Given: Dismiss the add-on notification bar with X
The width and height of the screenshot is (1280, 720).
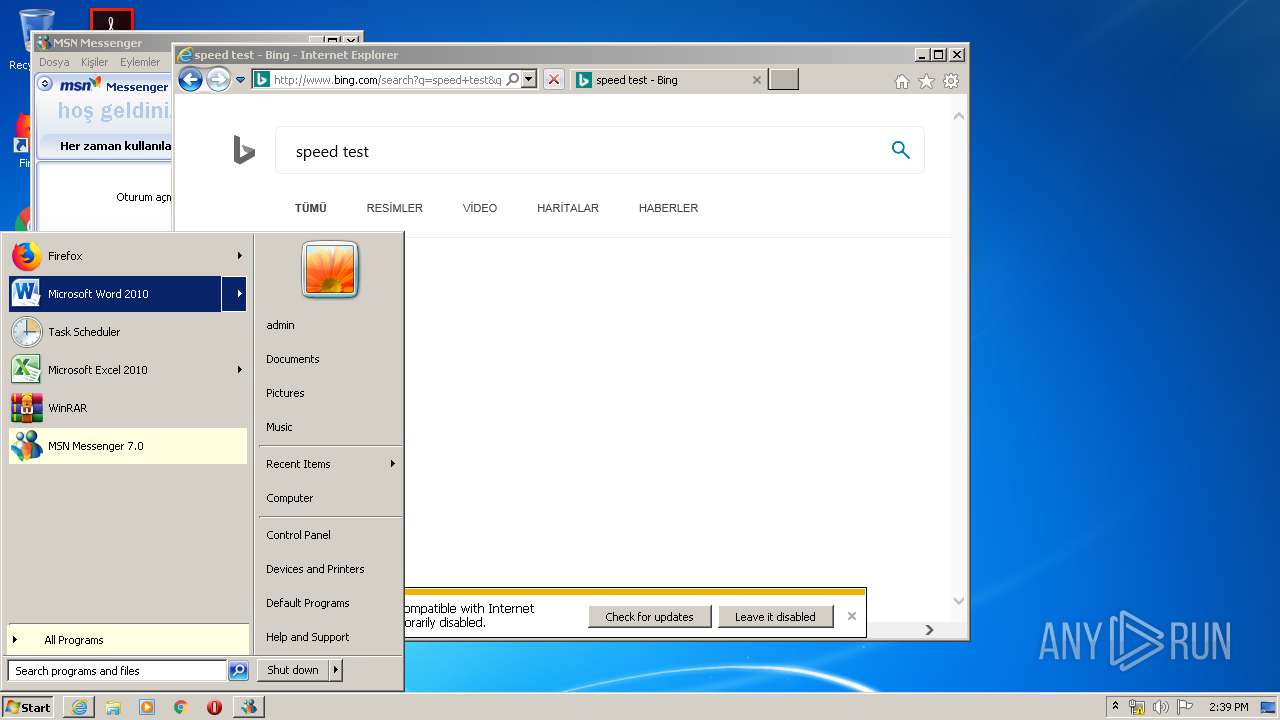Looking at the screenshot, I should click(852, 616).
